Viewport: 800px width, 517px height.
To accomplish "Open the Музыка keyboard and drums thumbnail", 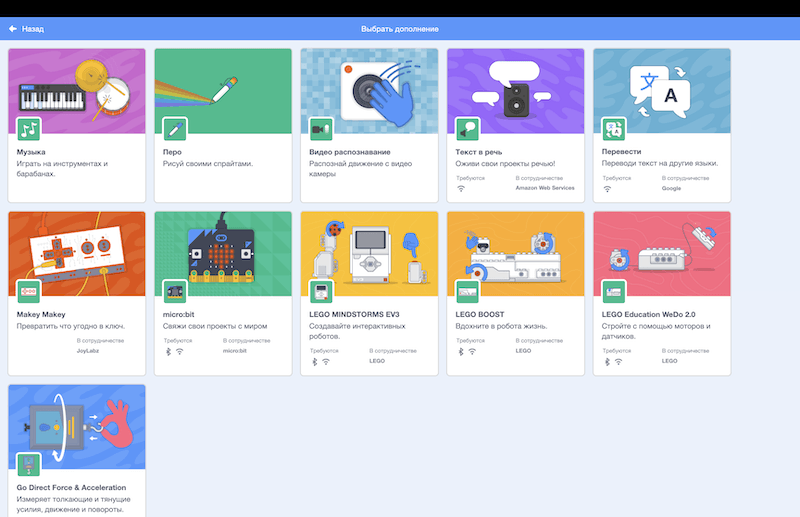I will click(x=76, y=90).
